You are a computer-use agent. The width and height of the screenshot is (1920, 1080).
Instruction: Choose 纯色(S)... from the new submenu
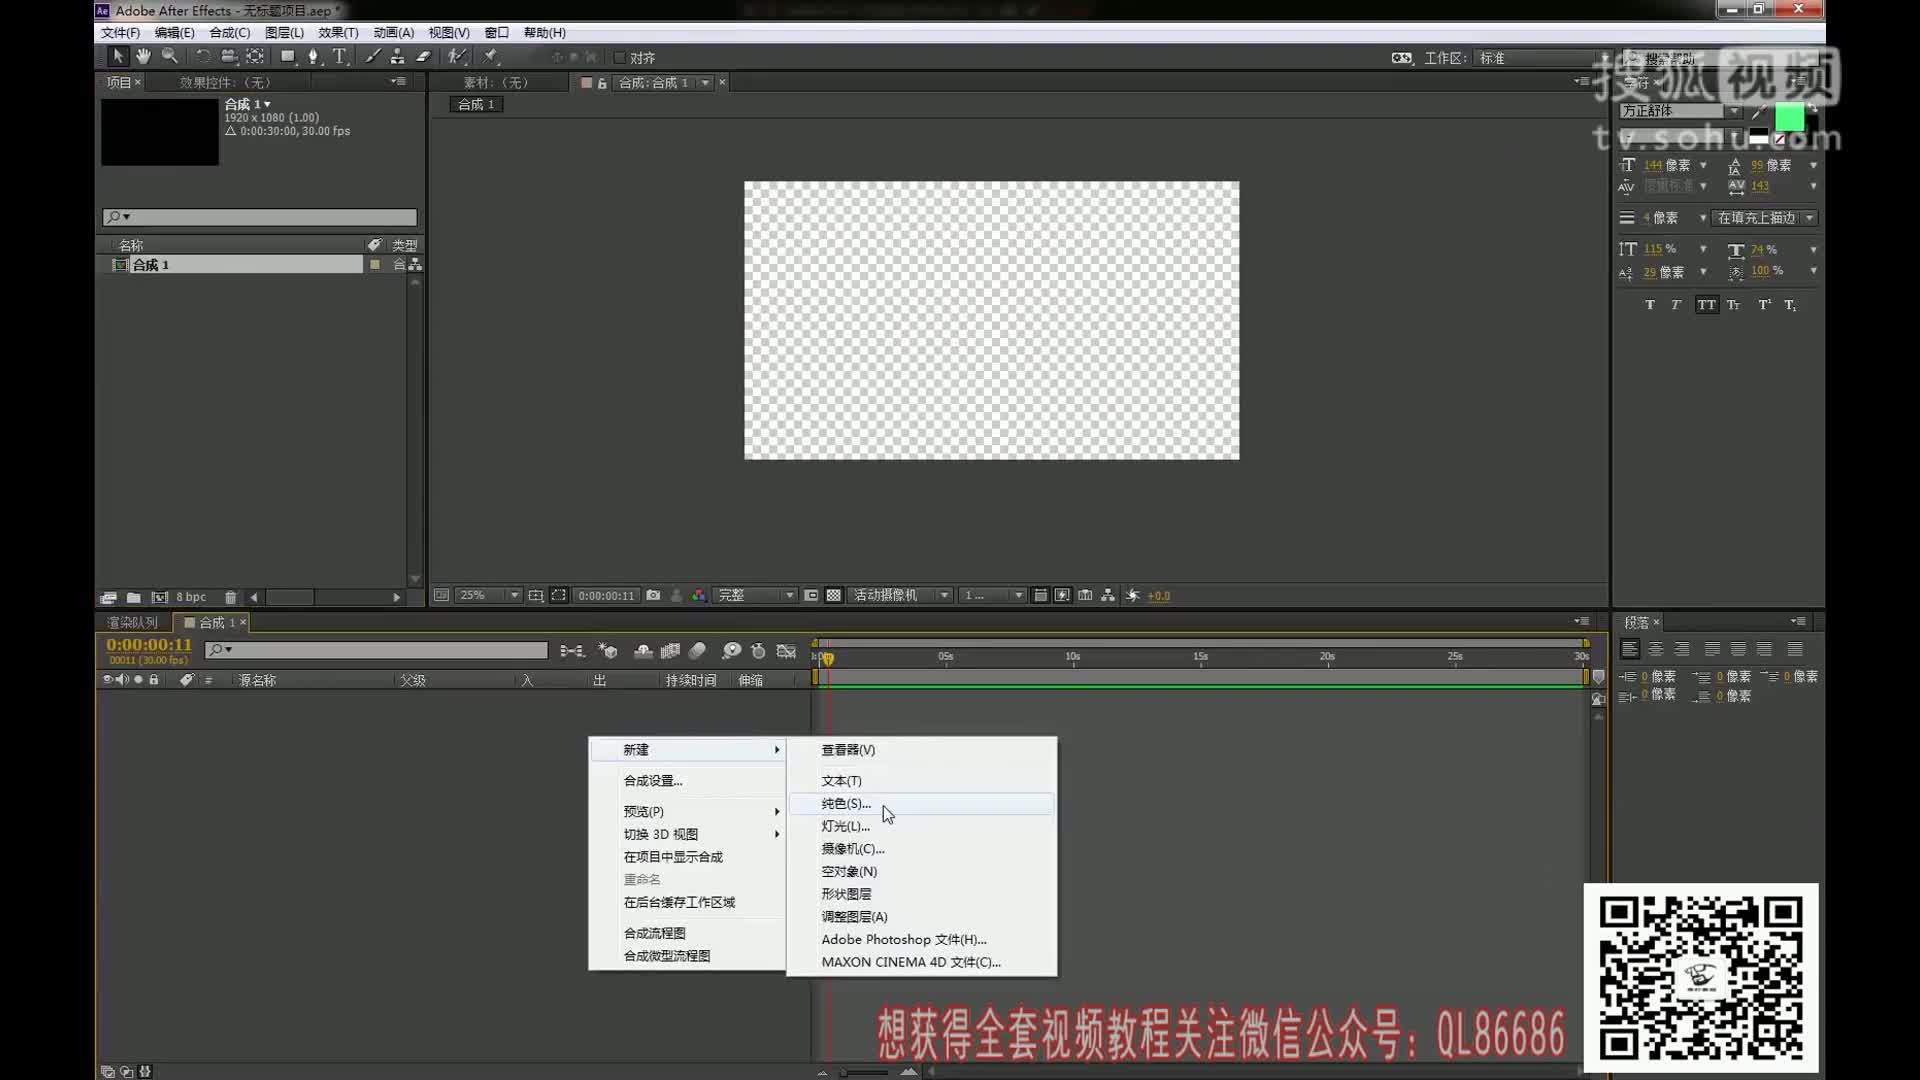(921, 803)
